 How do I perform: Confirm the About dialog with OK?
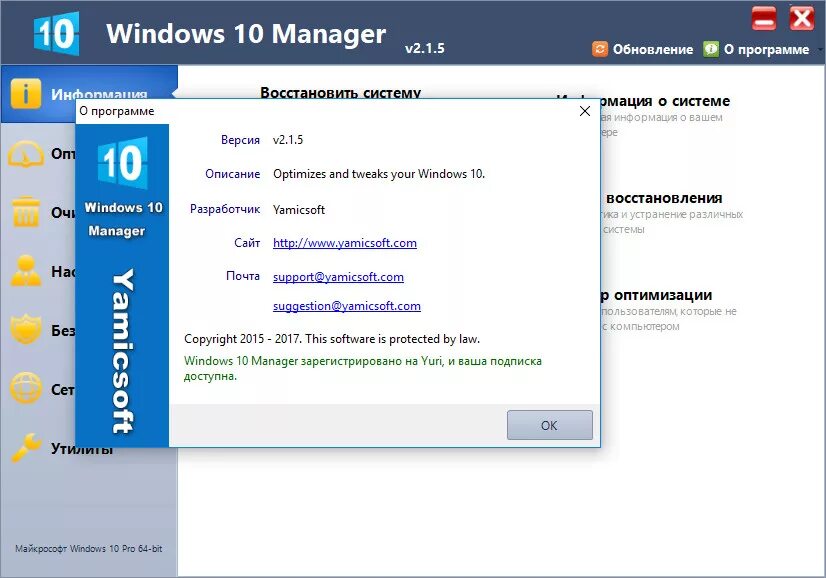549,425
